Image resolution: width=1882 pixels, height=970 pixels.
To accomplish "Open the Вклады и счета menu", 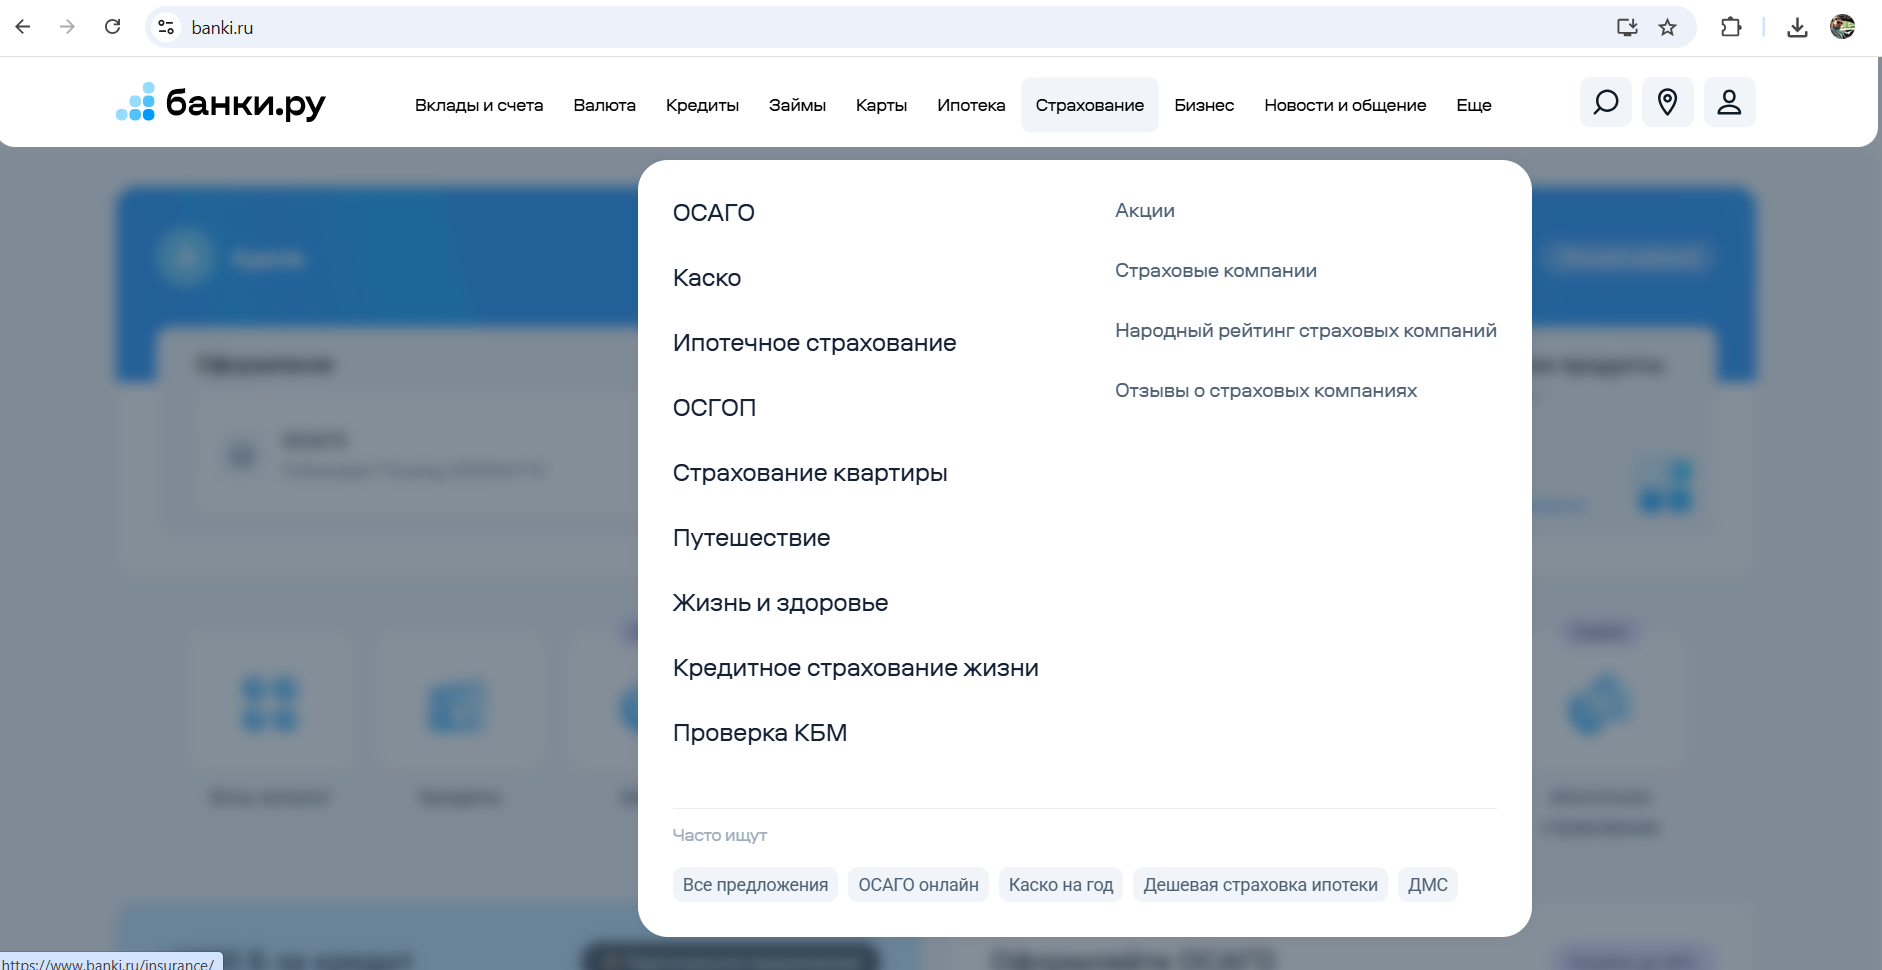I will pyautogui.click(x=479, y=105).
